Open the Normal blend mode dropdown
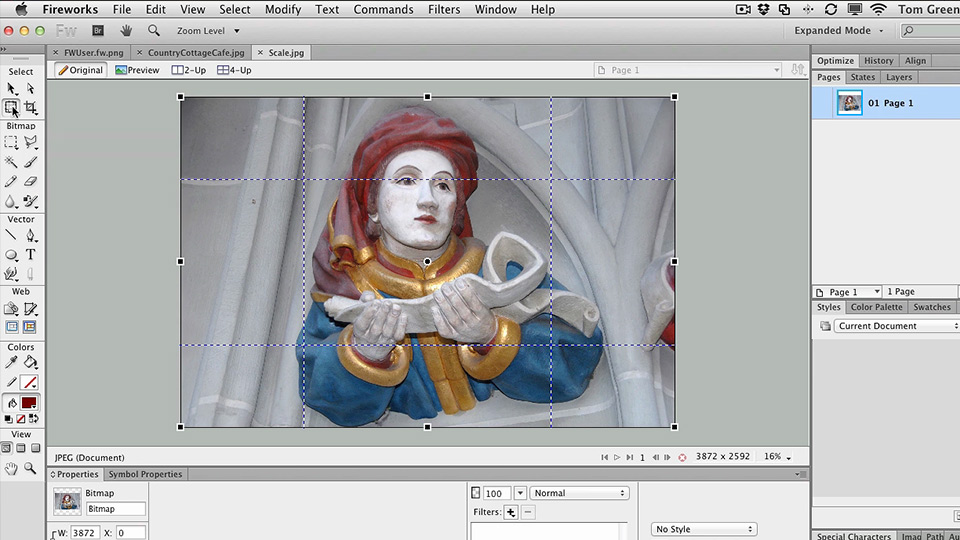 pyautogui.click(x=579, y=493)
